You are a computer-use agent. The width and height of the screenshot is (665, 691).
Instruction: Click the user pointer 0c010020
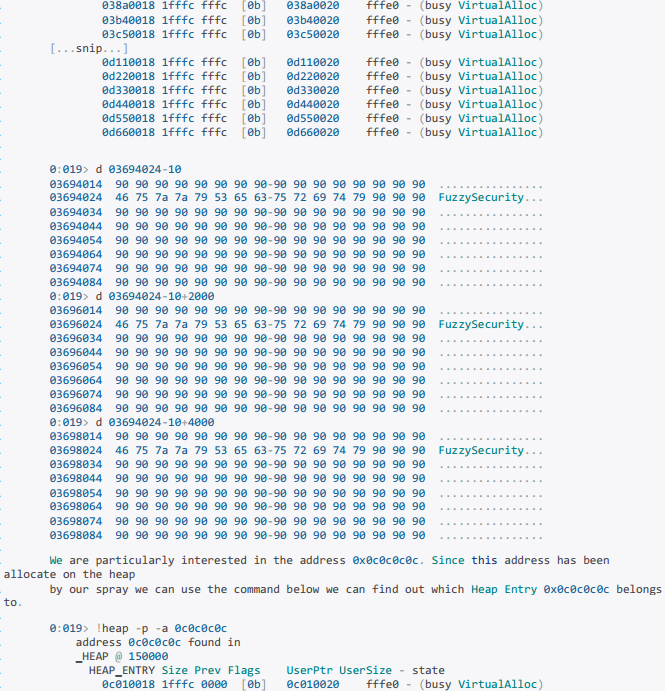click(x=312, y=684)
